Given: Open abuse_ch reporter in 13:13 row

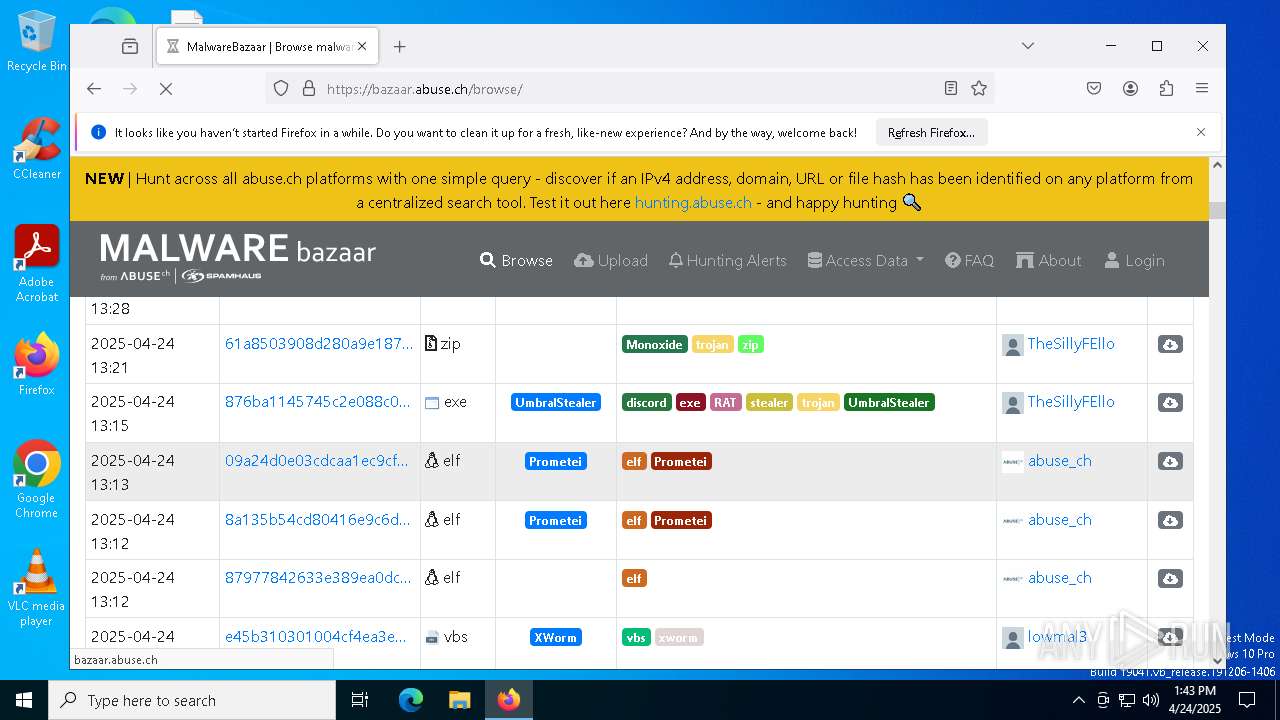Looking at the screenshot, I should 1060,460.
